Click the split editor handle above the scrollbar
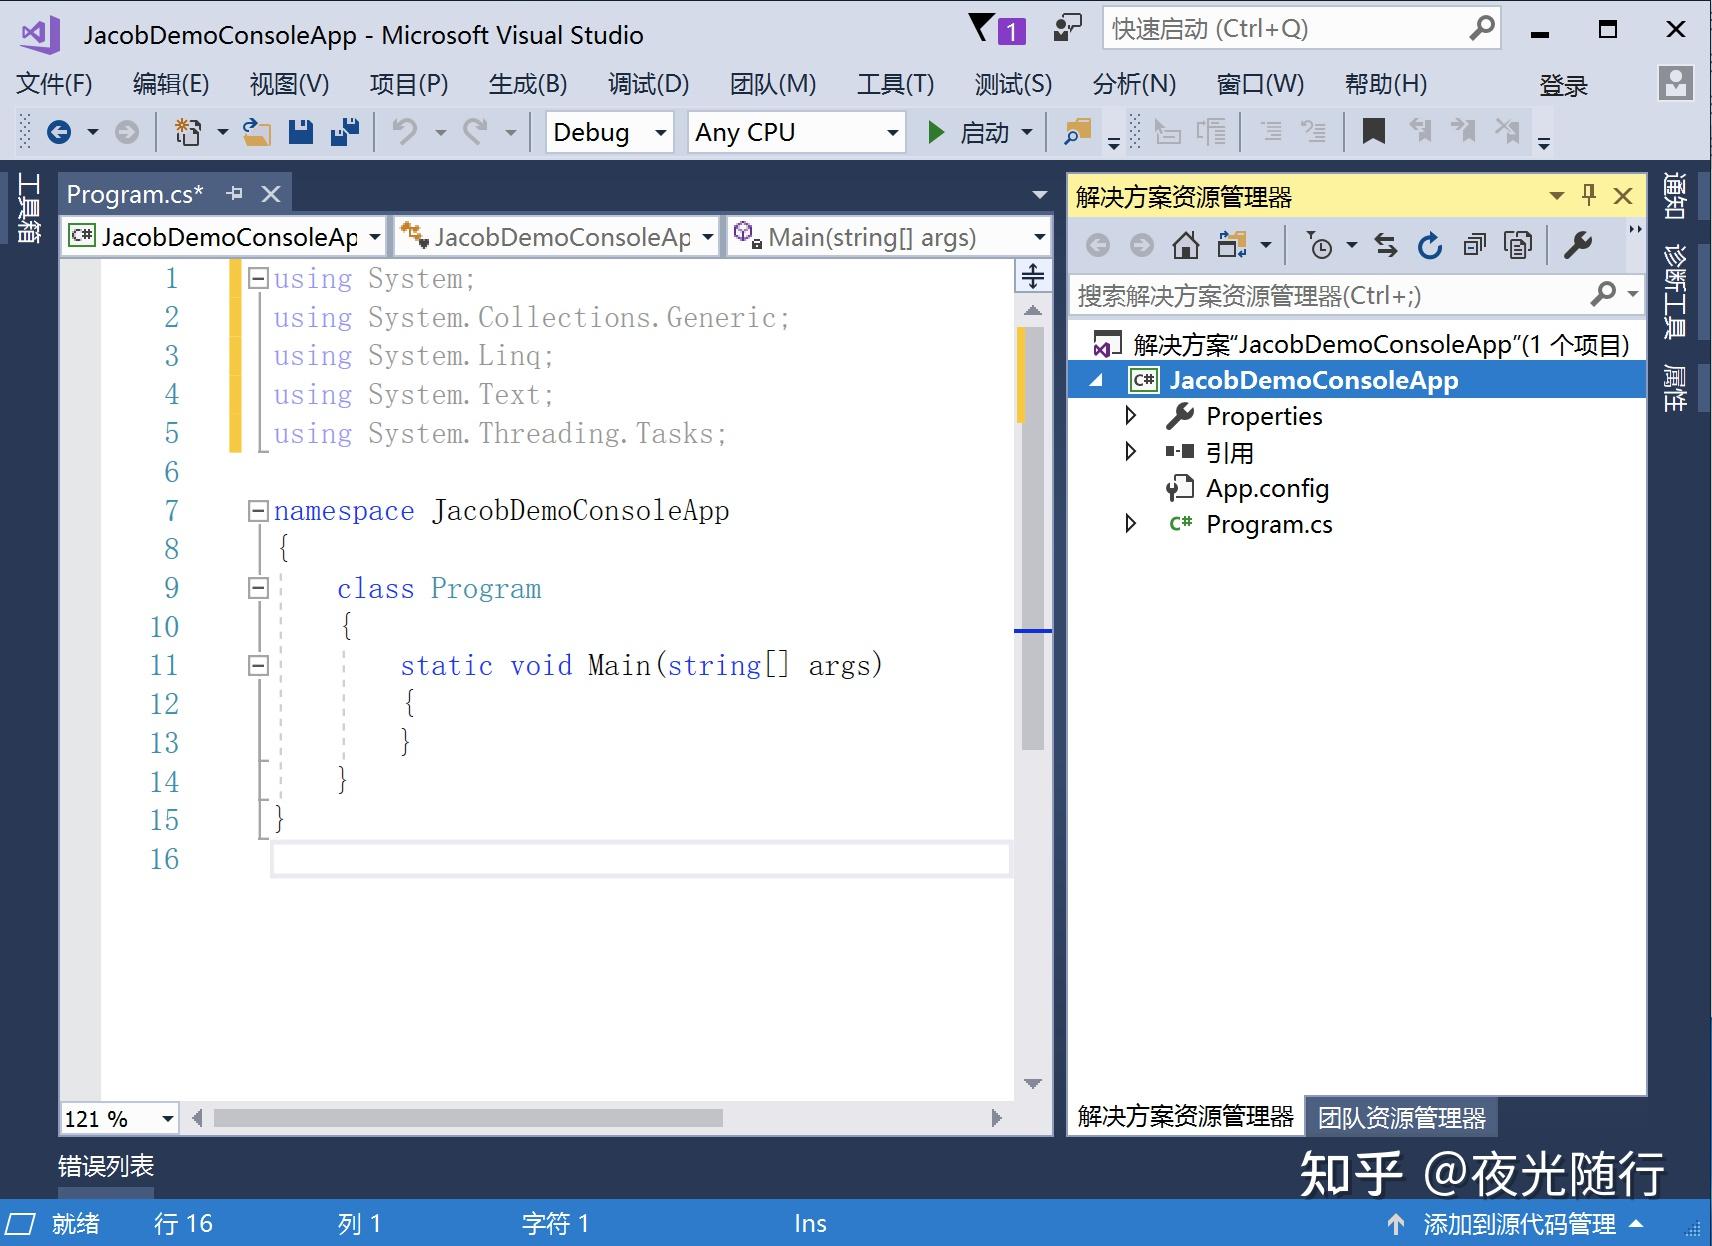This screenshot has height=1246, width=1712. click(x=1033, y=275)
